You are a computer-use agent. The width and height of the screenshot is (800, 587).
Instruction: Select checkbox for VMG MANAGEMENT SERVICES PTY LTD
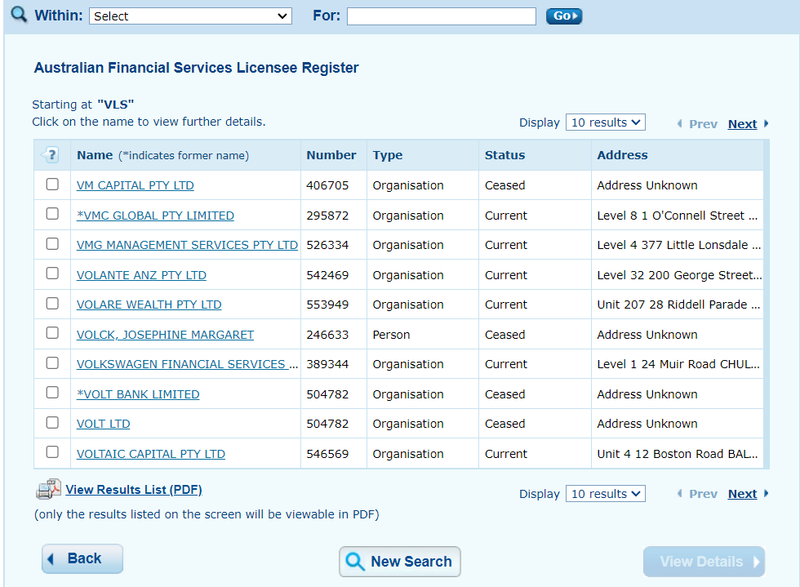[52, 244]
